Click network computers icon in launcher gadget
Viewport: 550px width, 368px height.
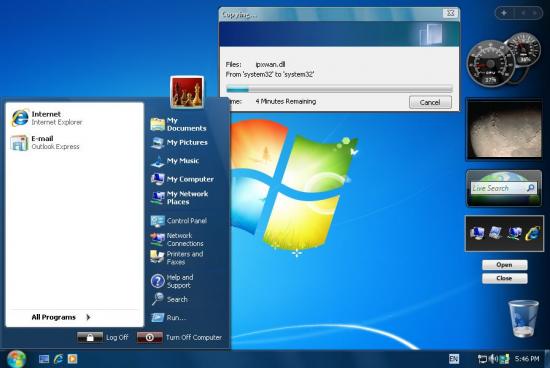click(514, 233)
